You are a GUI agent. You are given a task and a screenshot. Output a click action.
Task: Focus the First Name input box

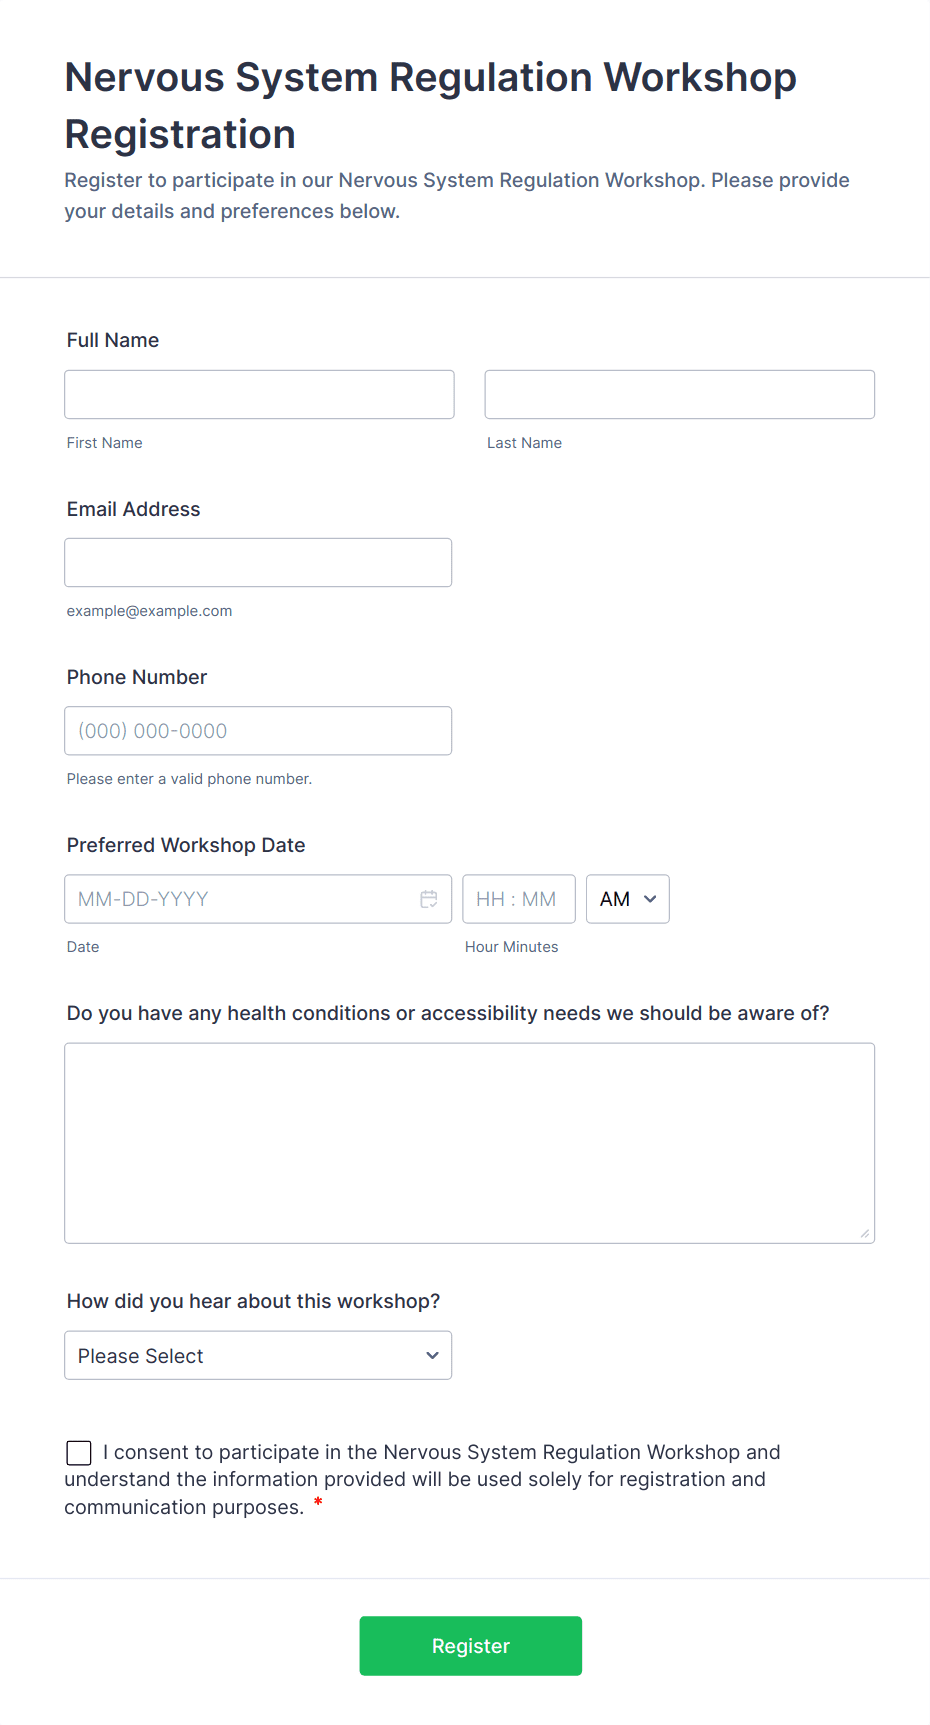259,394
